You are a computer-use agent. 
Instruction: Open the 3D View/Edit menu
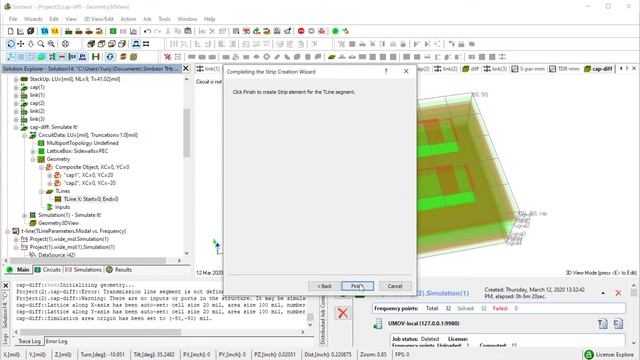98,19
